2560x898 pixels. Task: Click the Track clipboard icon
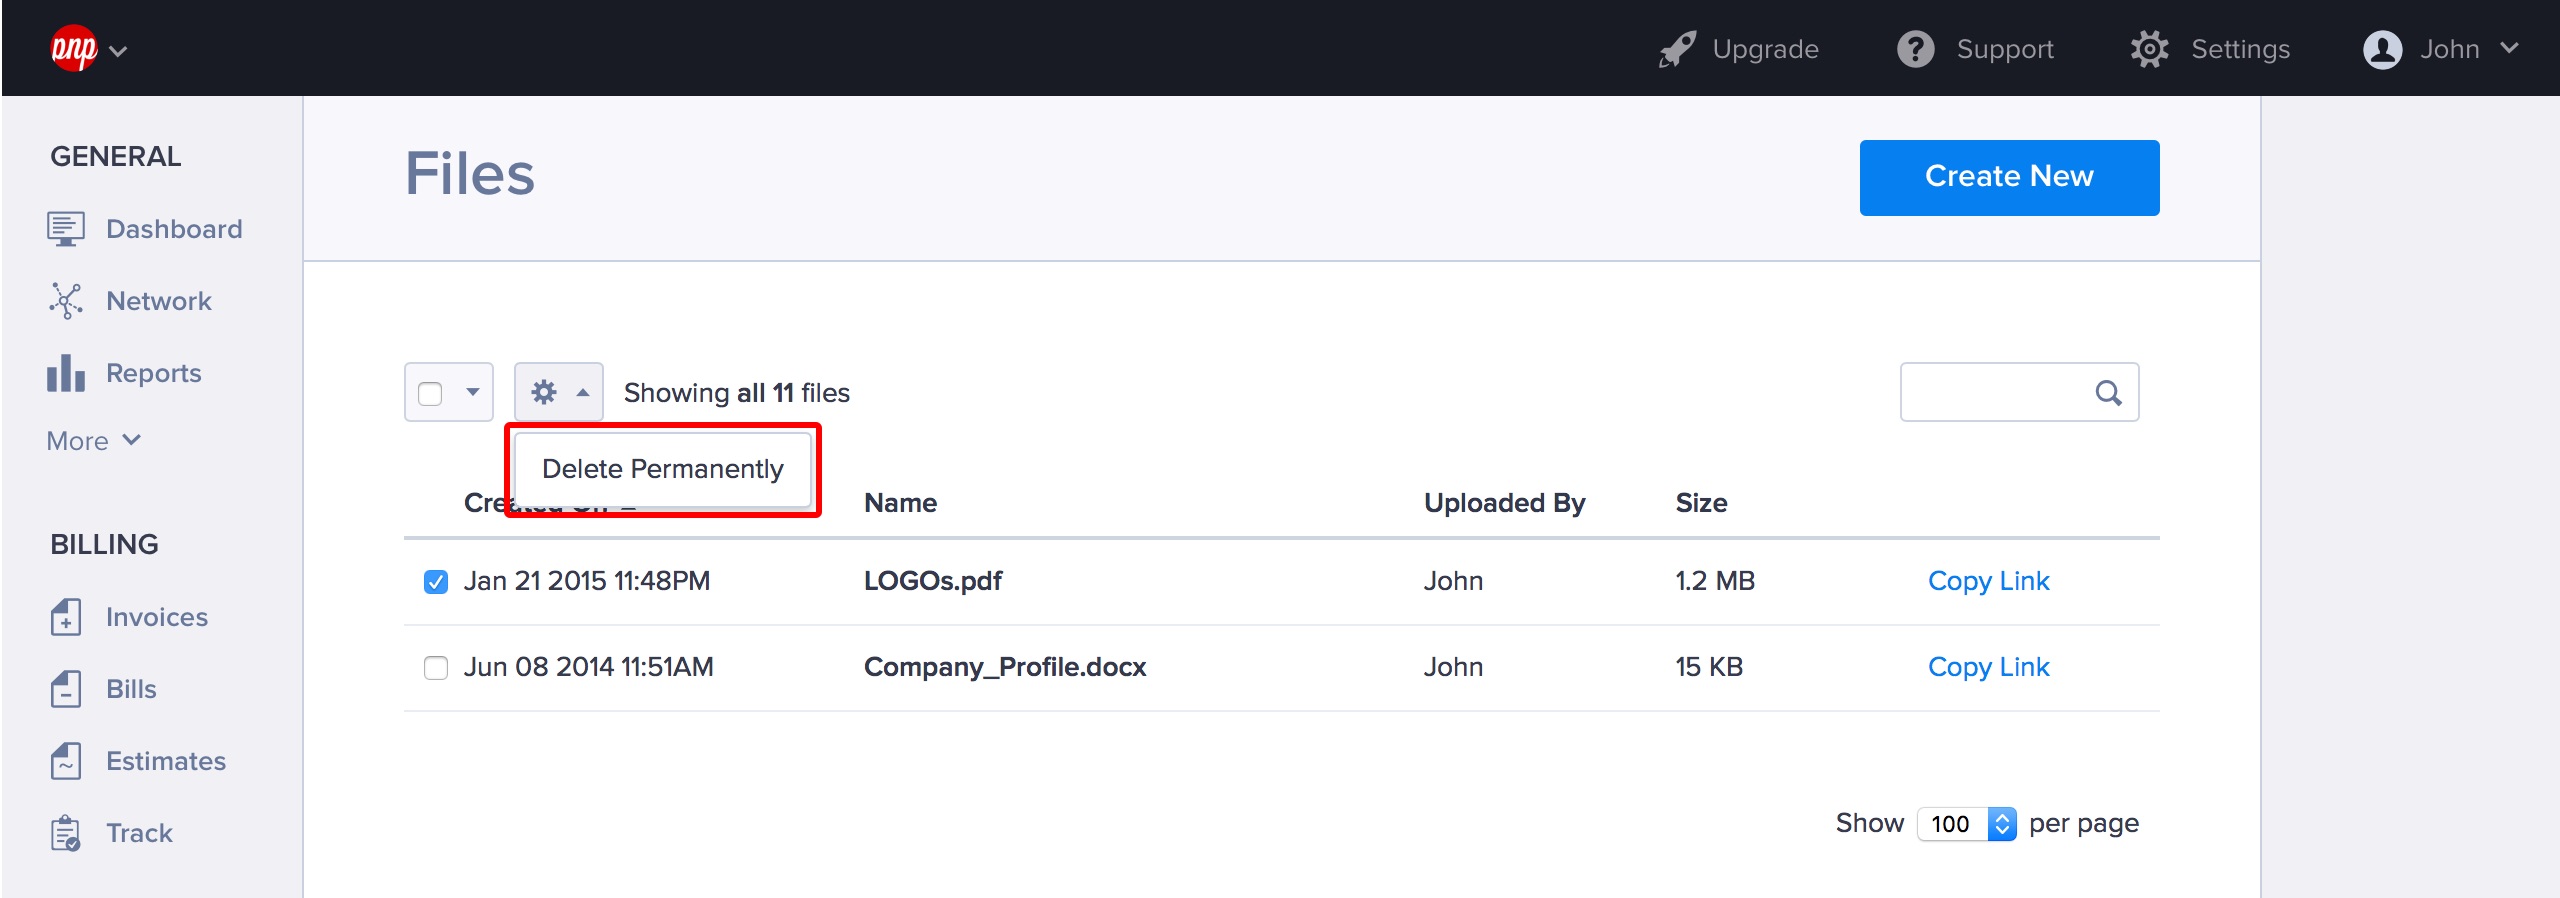pos(66,833)
